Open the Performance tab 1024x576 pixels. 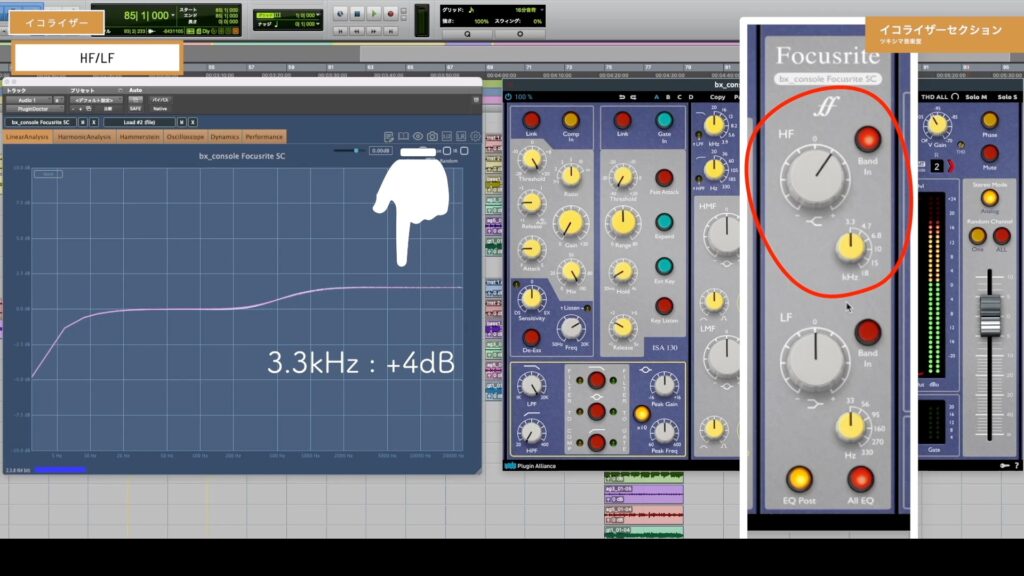(x=264, y=137)
